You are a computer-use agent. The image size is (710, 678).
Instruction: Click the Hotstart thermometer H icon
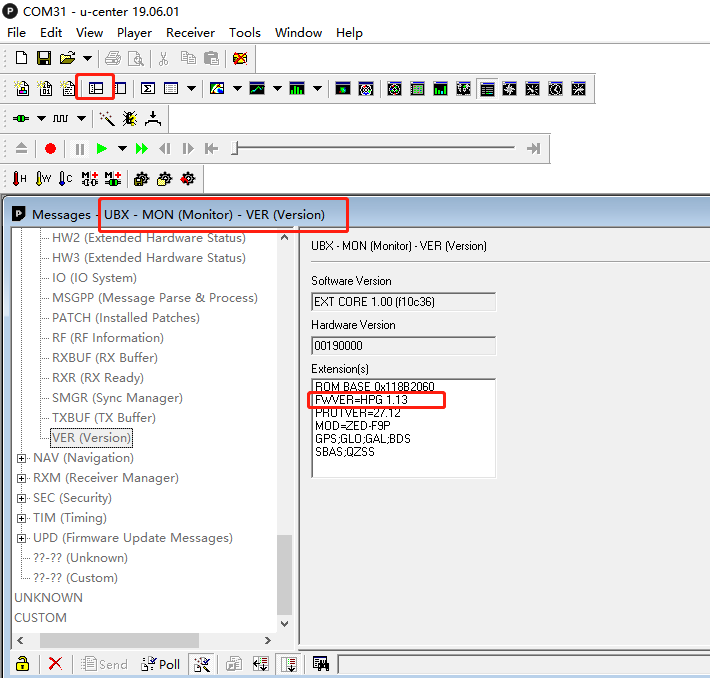tap(19, 179)
